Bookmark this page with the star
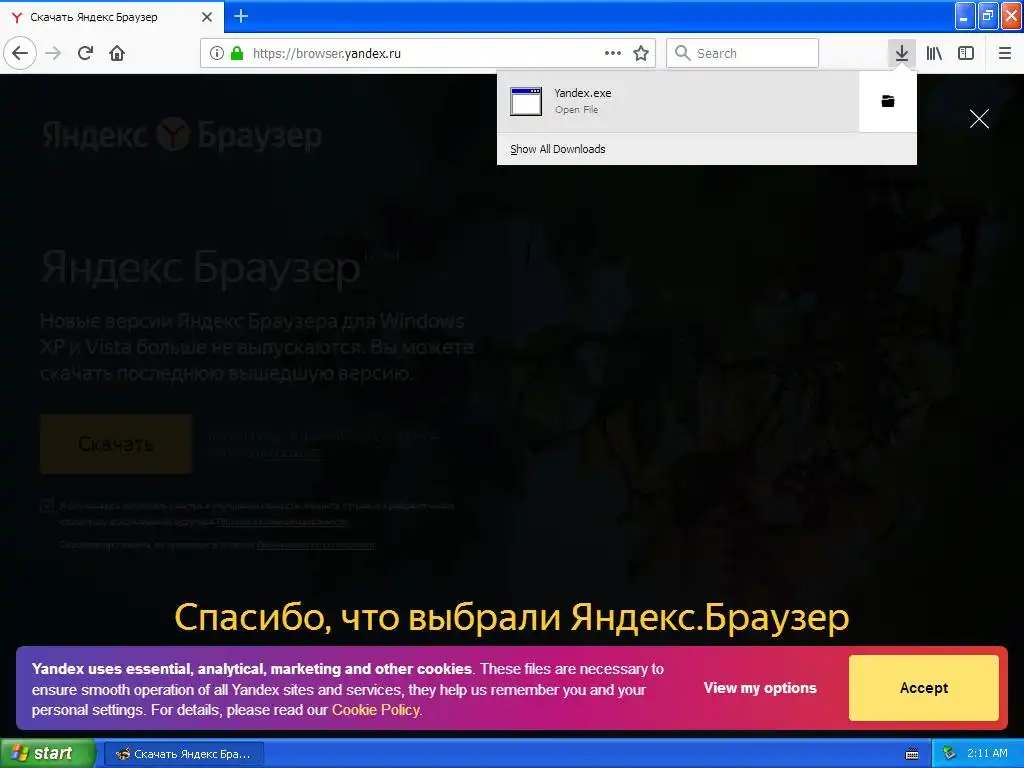The height and width of the screenshot is (768, 1024). tap(641, 53)
